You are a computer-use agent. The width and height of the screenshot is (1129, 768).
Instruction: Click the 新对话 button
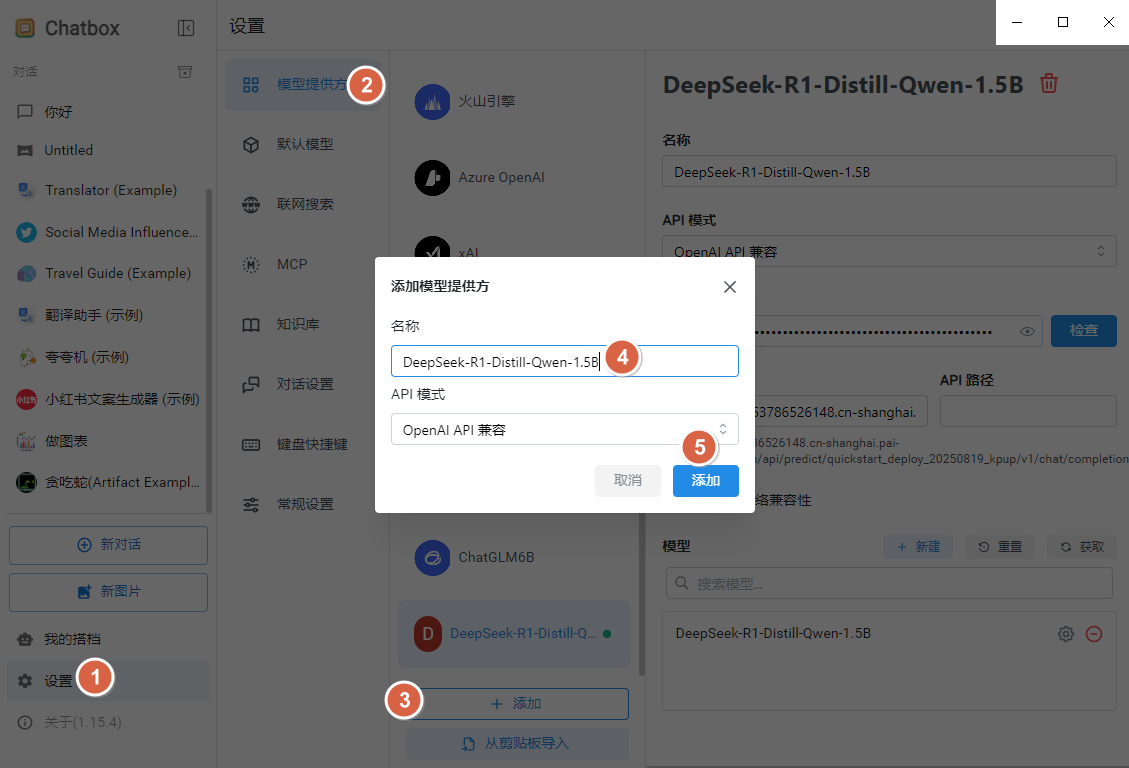tap(109, 545)
